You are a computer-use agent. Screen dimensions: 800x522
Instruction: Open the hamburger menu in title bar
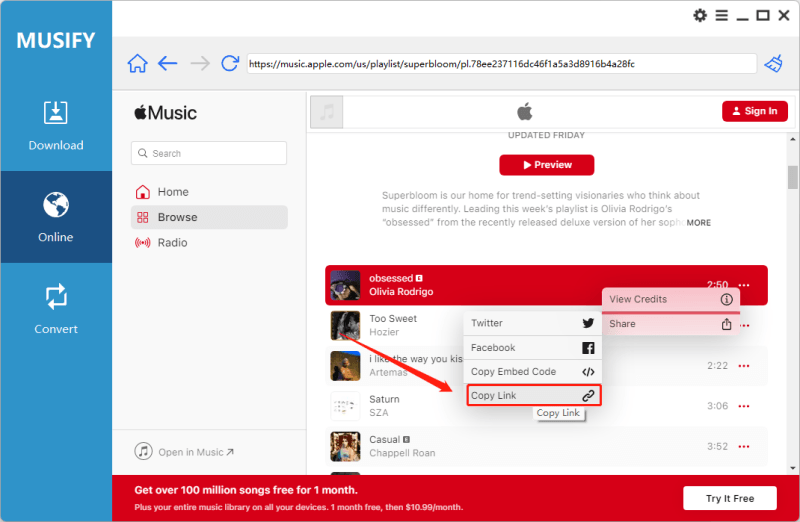(x=721, y=15)
